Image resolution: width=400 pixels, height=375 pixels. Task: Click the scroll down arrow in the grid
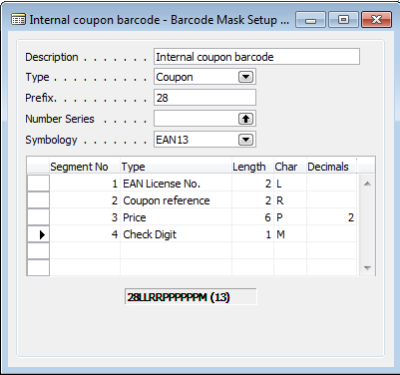[367, 268]
